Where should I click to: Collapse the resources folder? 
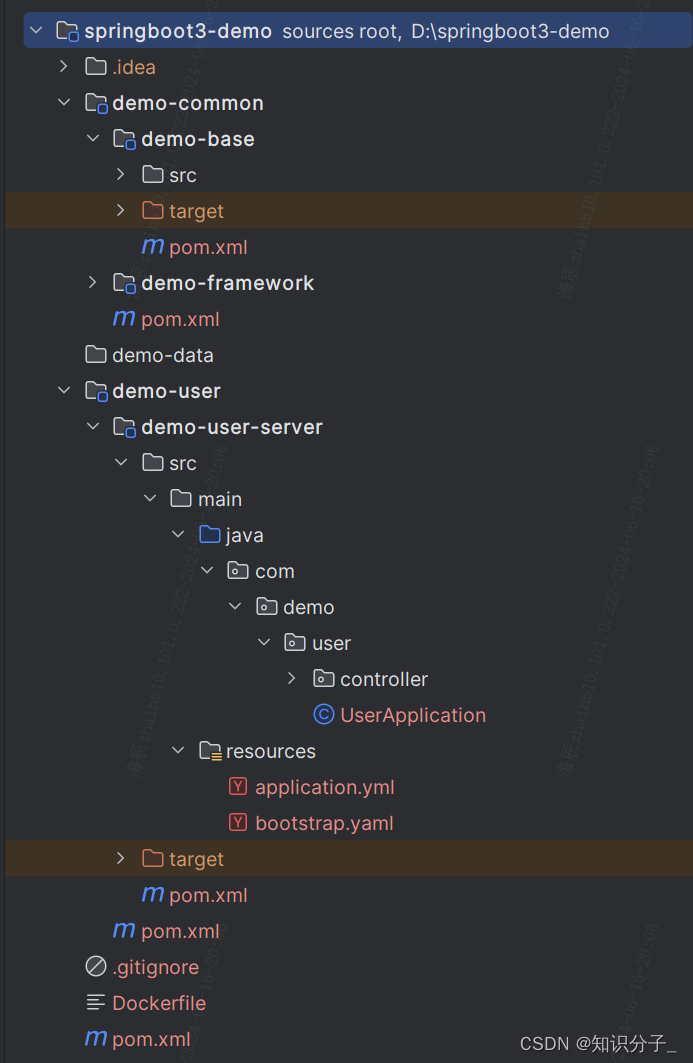(178, 750)
